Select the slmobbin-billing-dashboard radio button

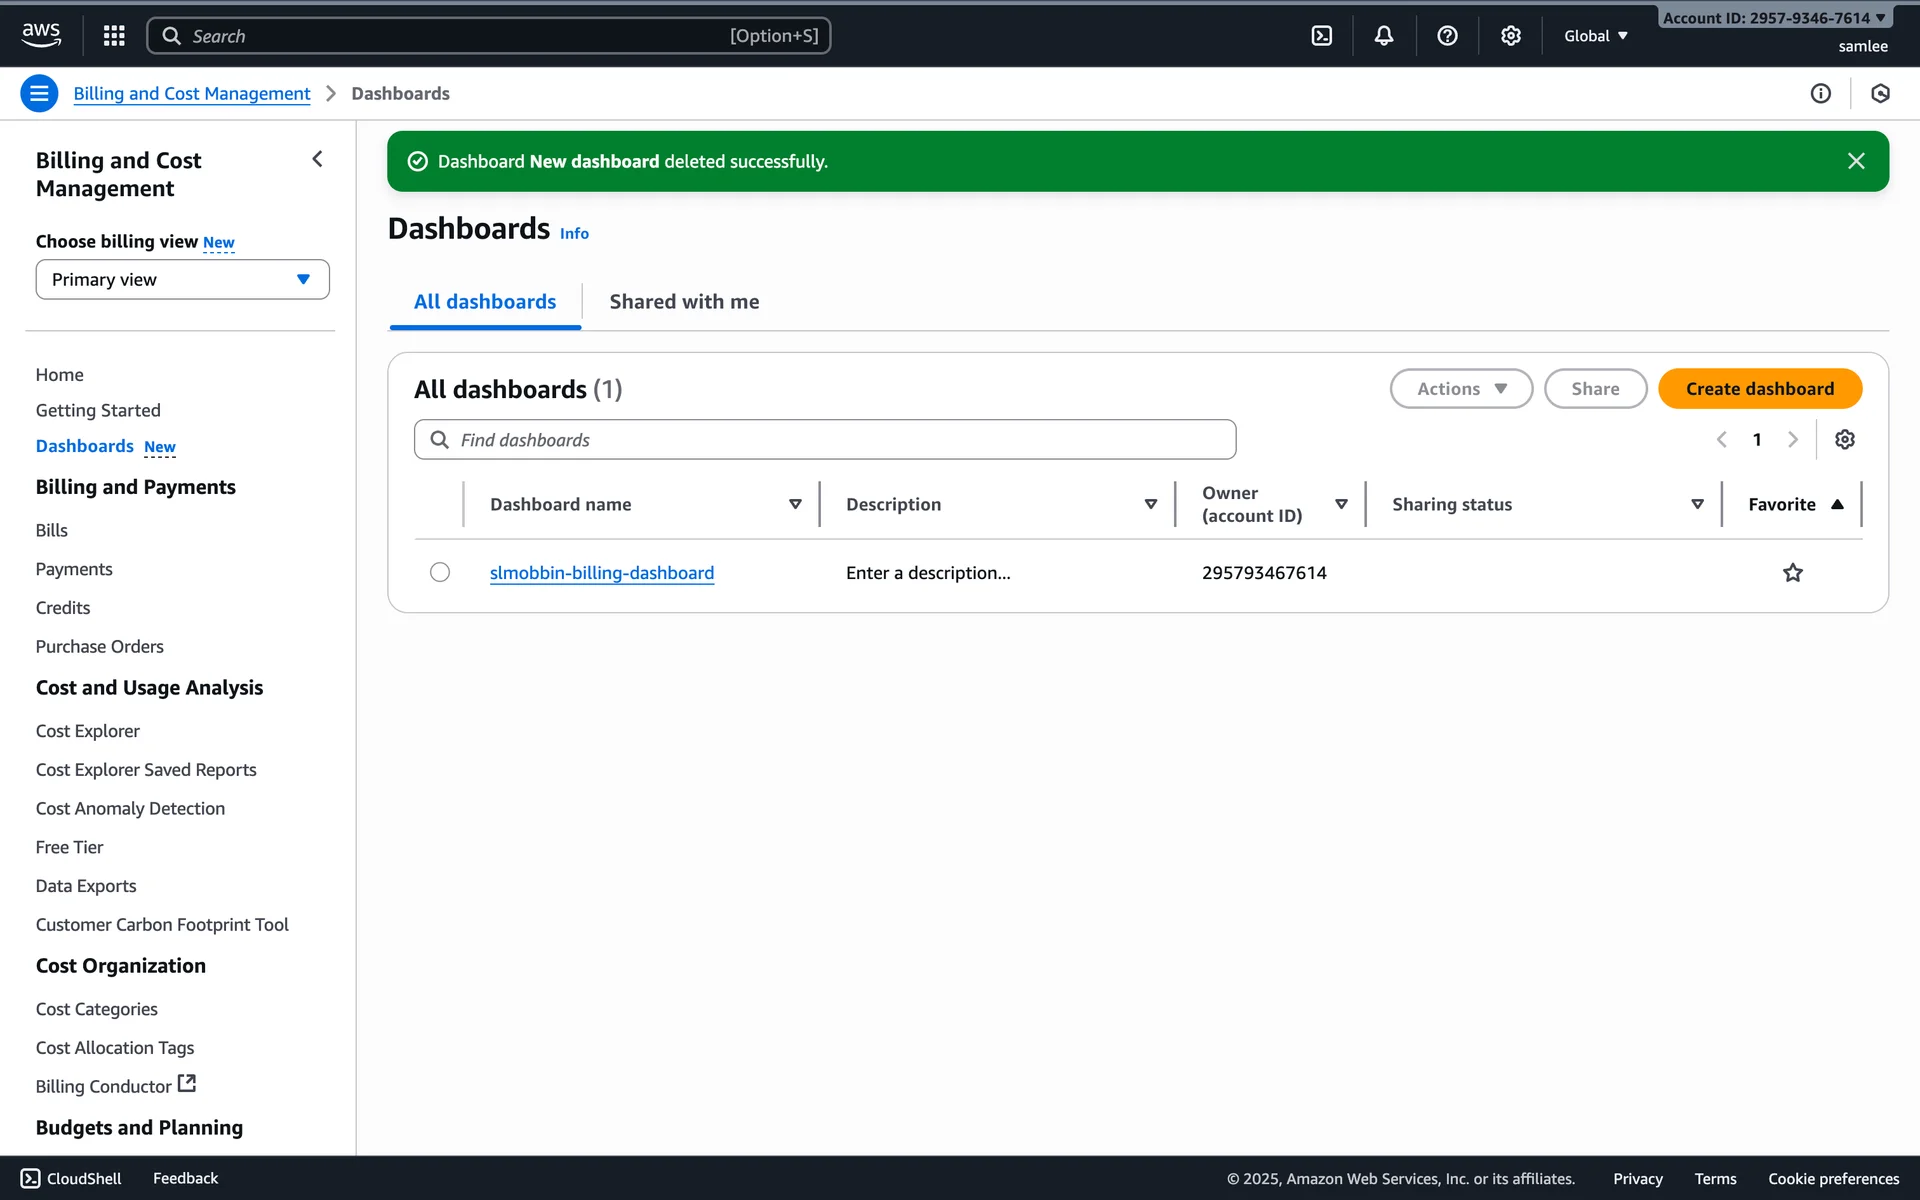pyautogui.click(x=440, y=572)
